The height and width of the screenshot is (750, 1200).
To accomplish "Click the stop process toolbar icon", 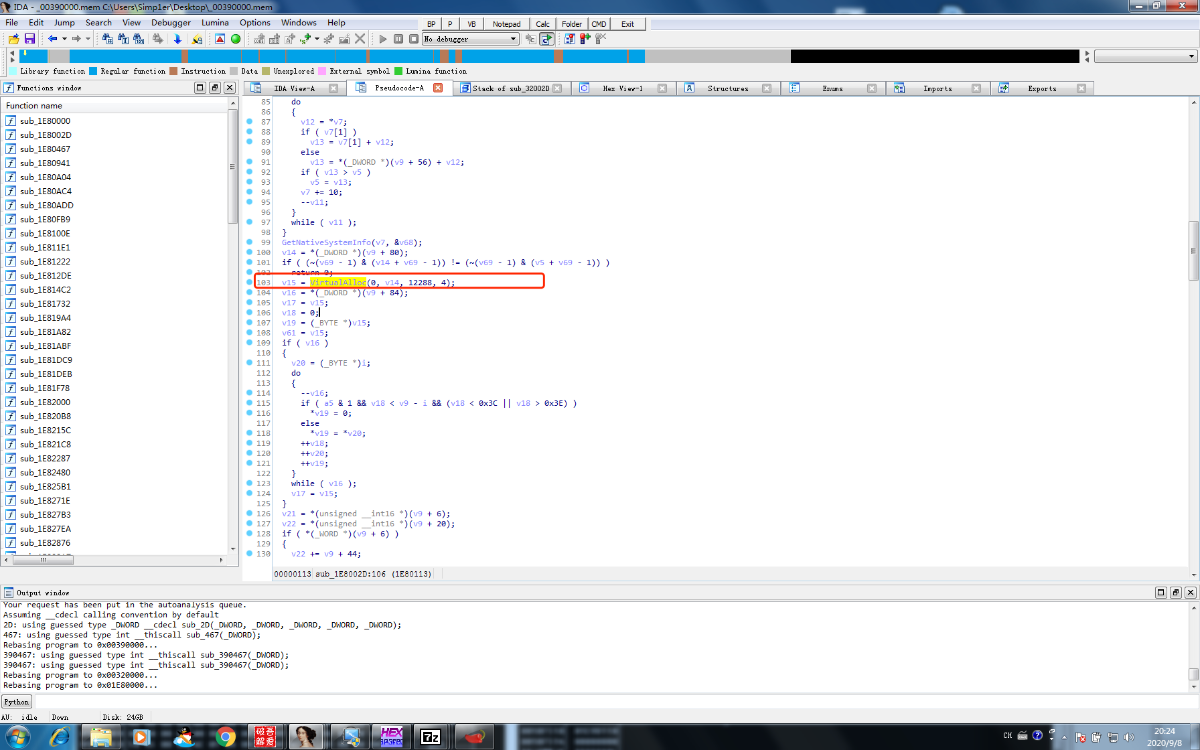I will click(x=414, y=39).
